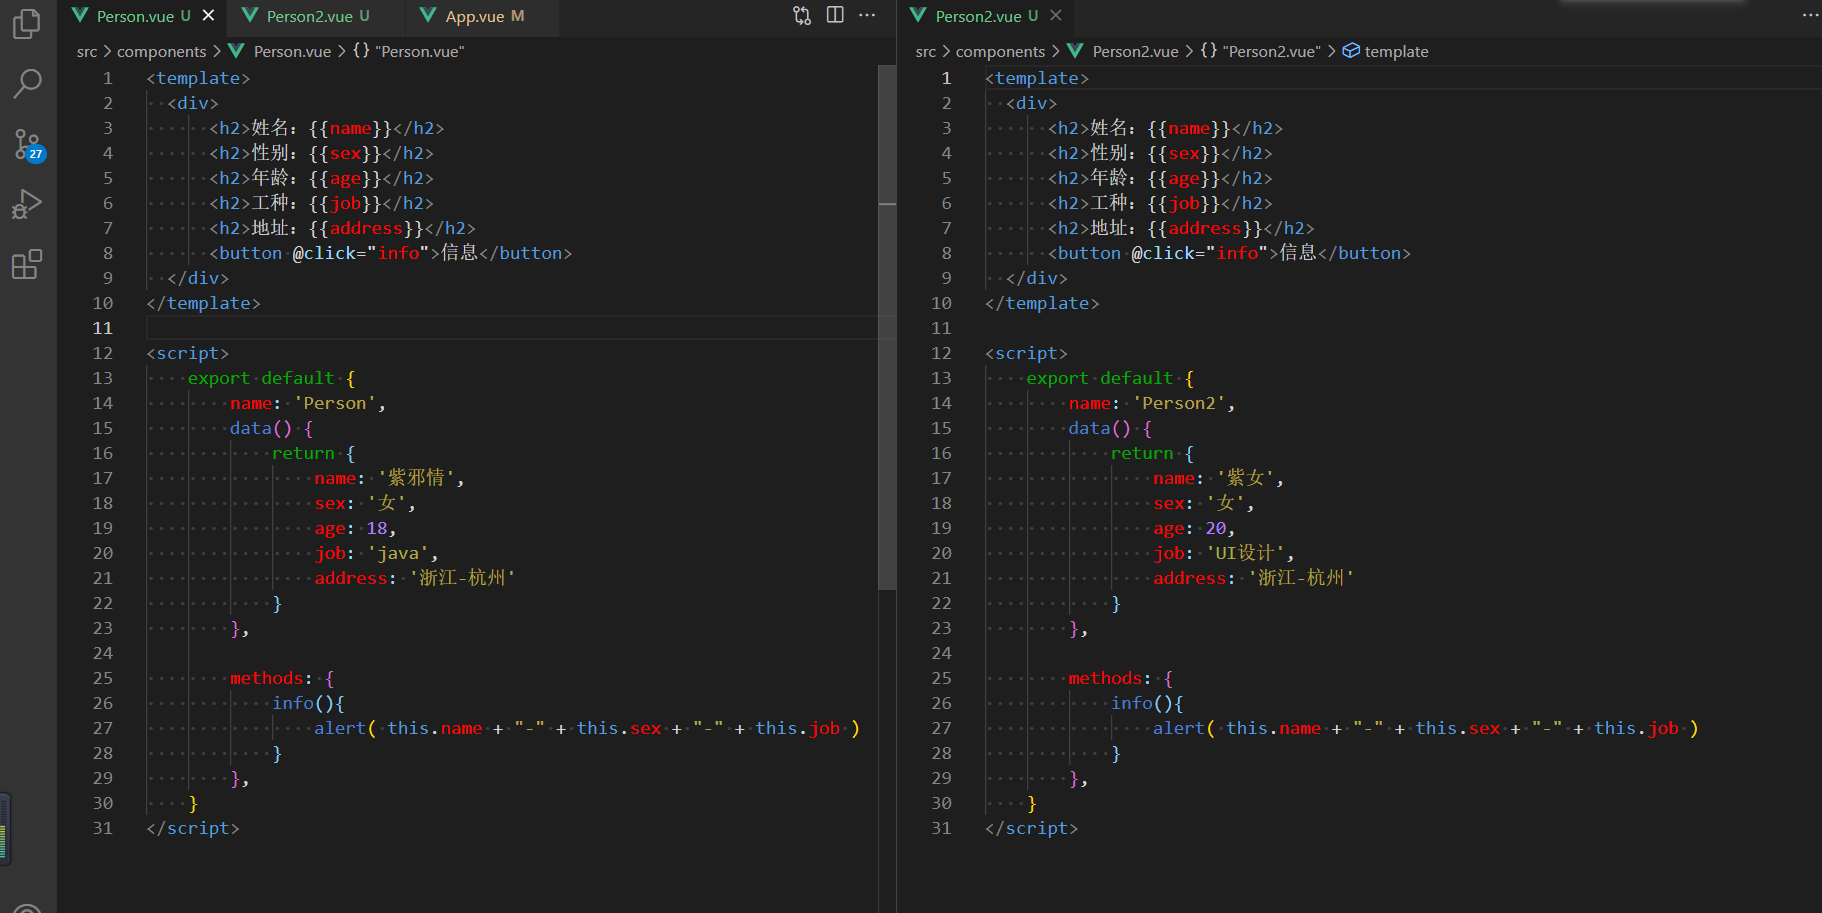
Task: Close the Person.vue tab
Action: coord(208,15)
